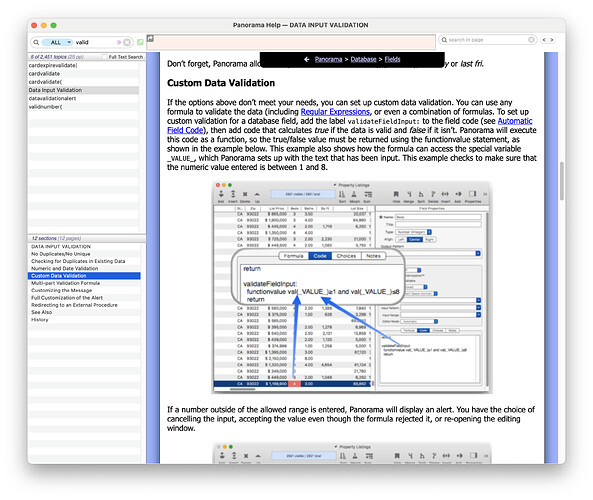Open the cardexpirevalidate( topic
The image size is (593, 500).
tap(83, 65)
